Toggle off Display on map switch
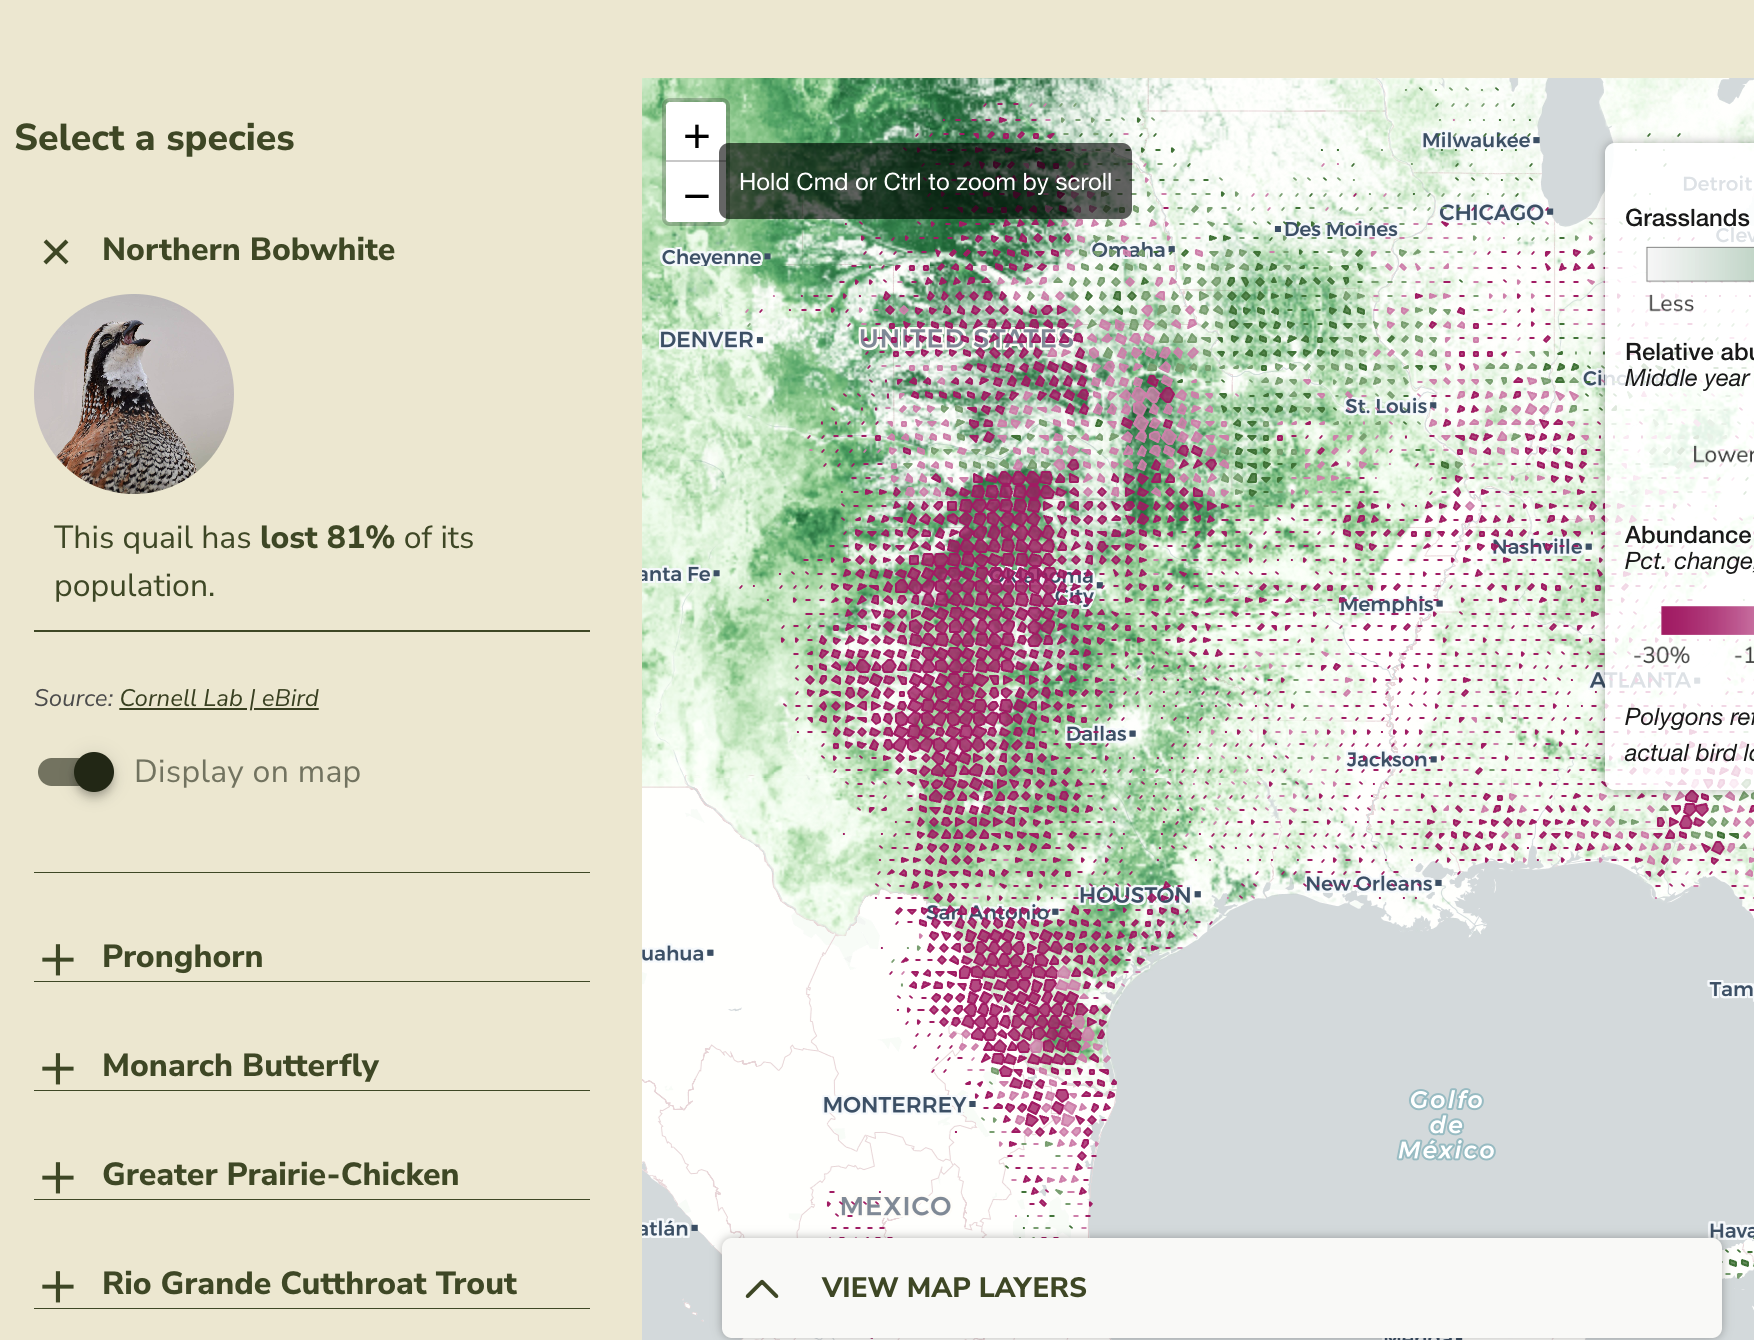Viewport: 1754px width, 1340px height. click(x=76, y=772)
